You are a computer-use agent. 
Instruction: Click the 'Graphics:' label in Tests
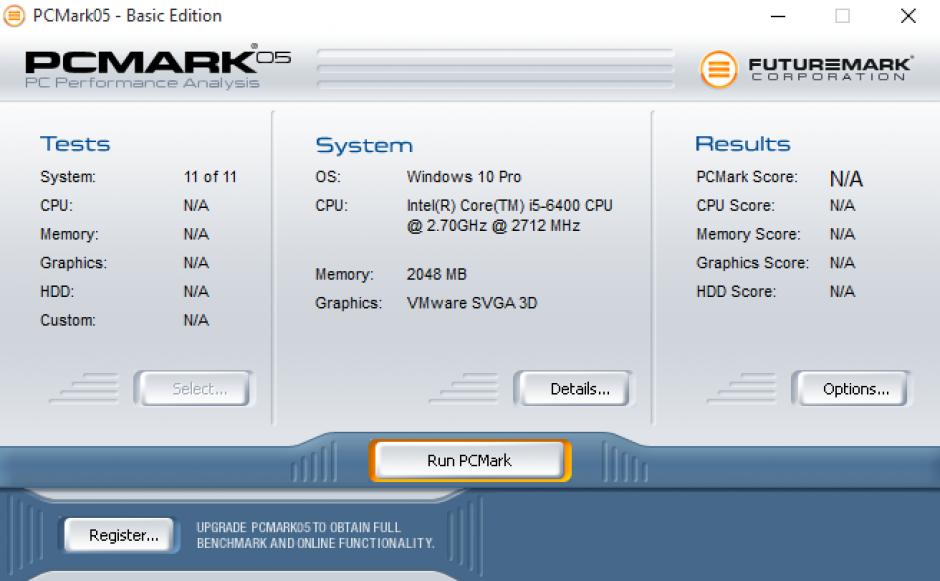pos(73,263)
